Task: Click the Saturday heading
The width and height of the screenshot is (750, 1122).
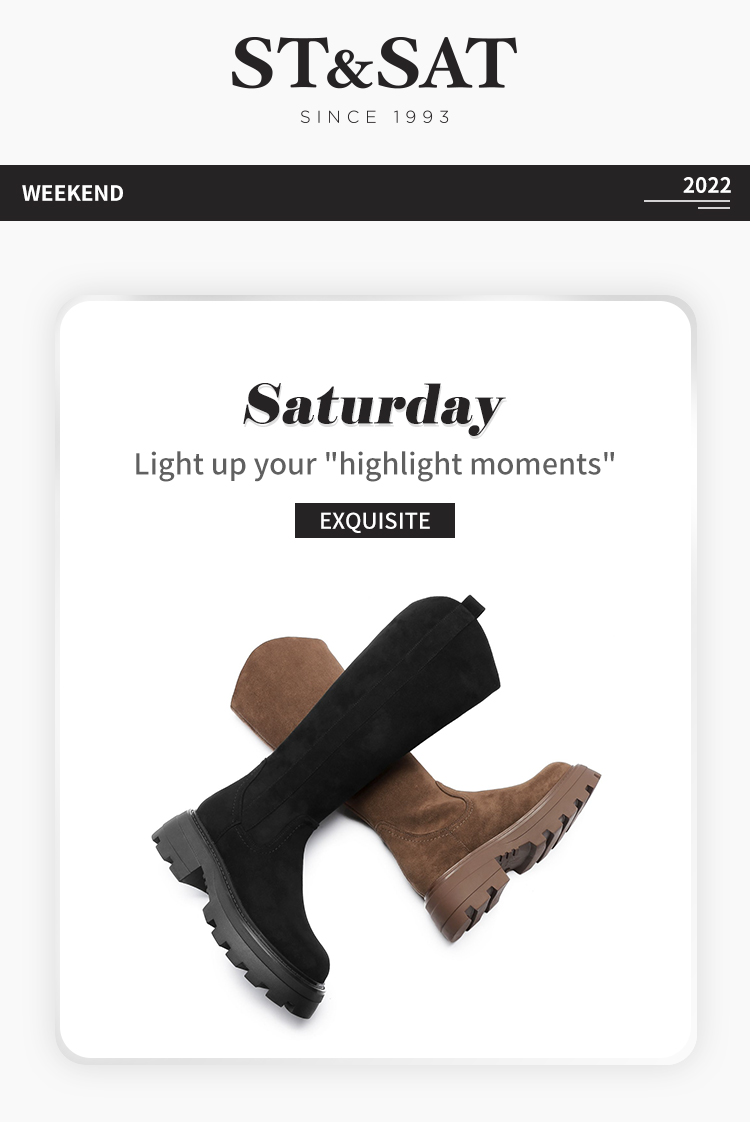Action: [374, 406]
